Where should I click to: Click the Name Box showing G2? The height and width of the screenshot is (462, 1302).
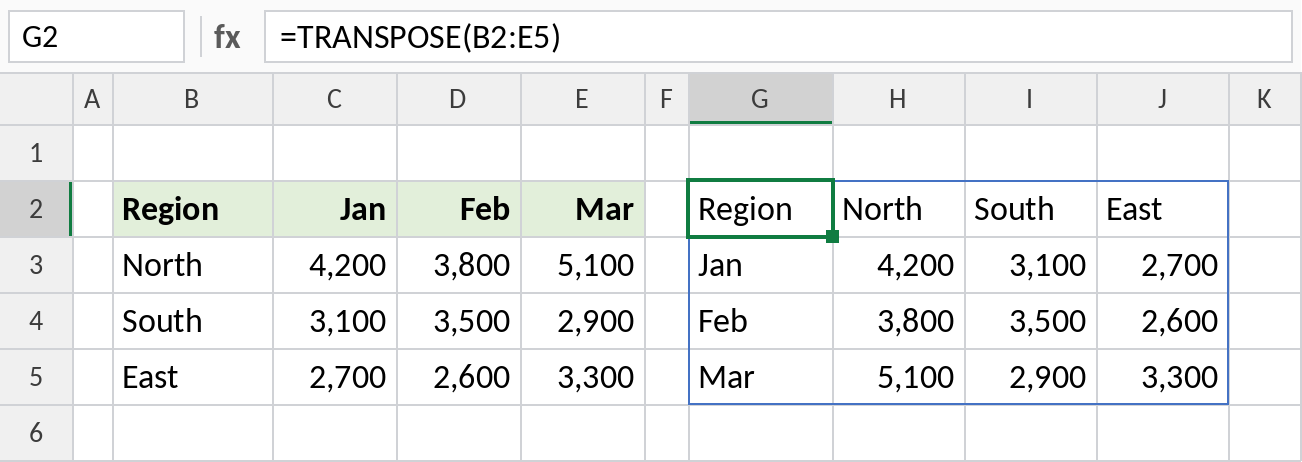[97, 38]
